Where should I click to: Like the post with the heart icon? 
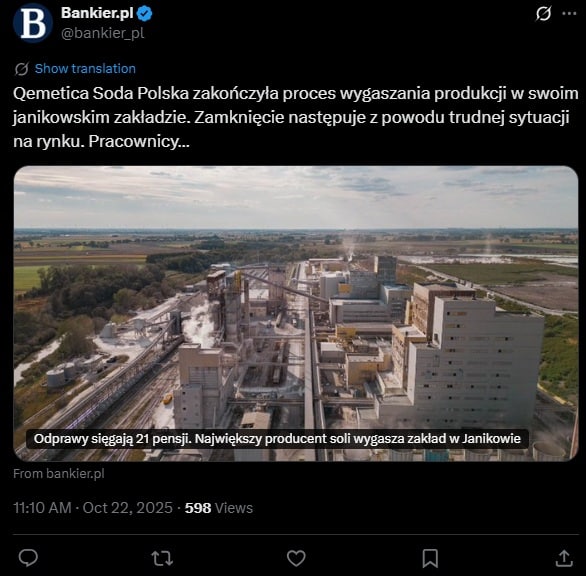click(296, 558)
